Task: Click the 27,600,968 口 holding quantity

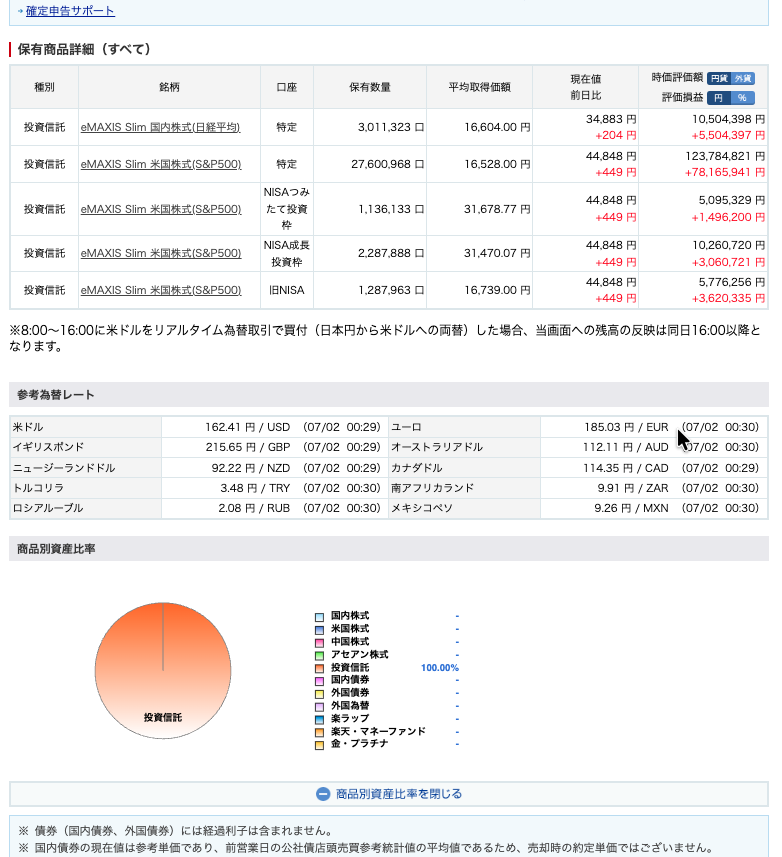Action: click(x=387, y=164)
